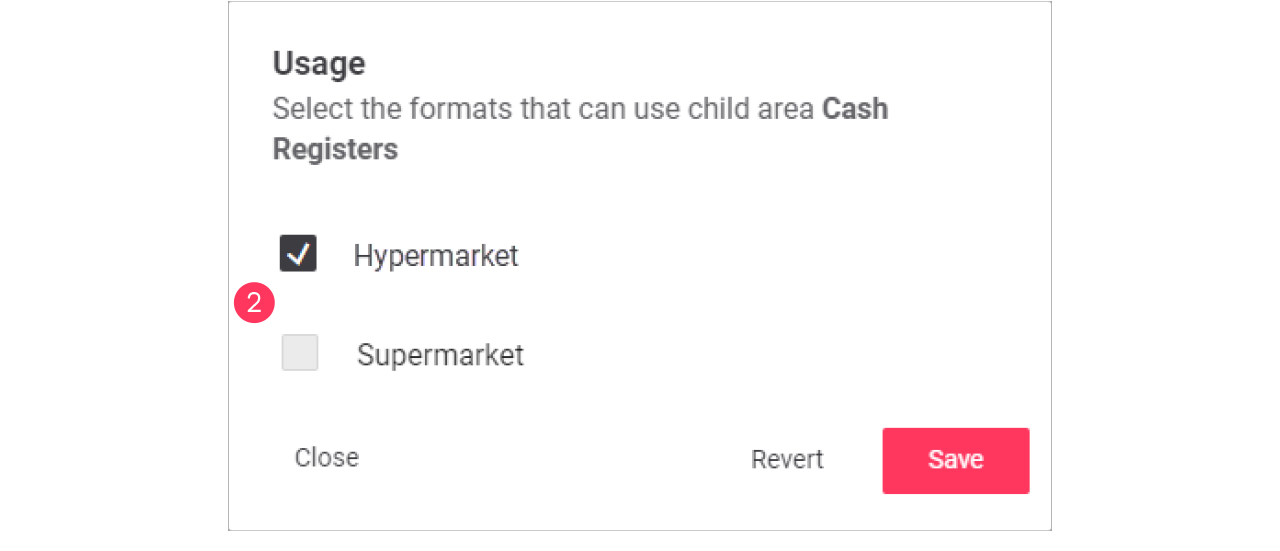Click the Usage heading
Image resolution: width=1280 pixels, height=551 pixels.
[x=319, y=64]
